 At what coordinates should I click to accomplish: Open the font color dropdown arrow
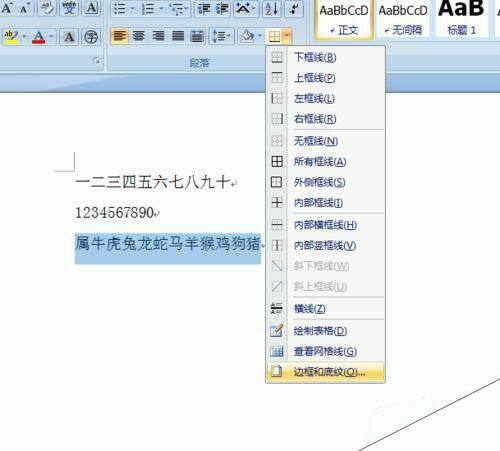[51, 36]
